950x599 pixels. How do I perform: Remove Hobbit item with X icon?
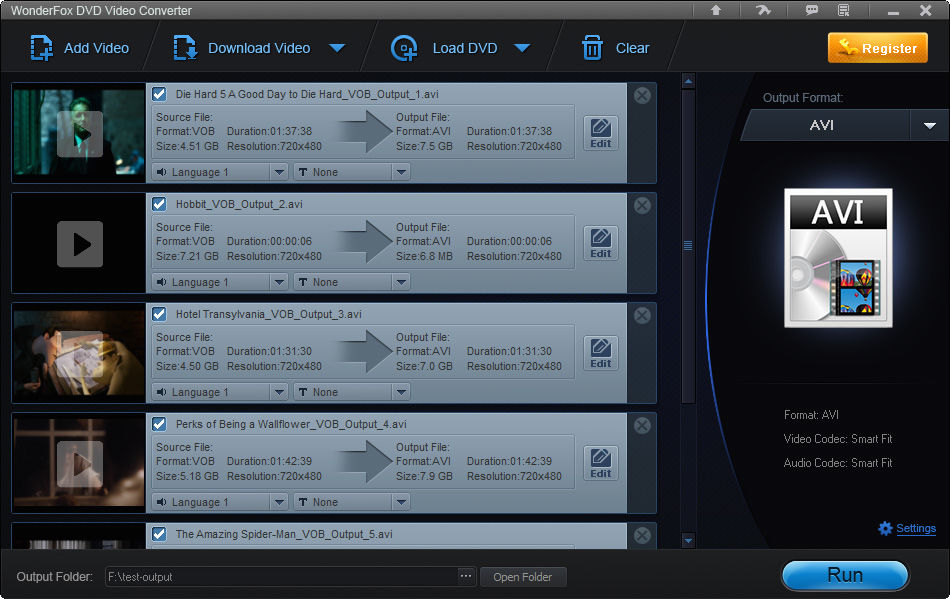coord(642,205)
